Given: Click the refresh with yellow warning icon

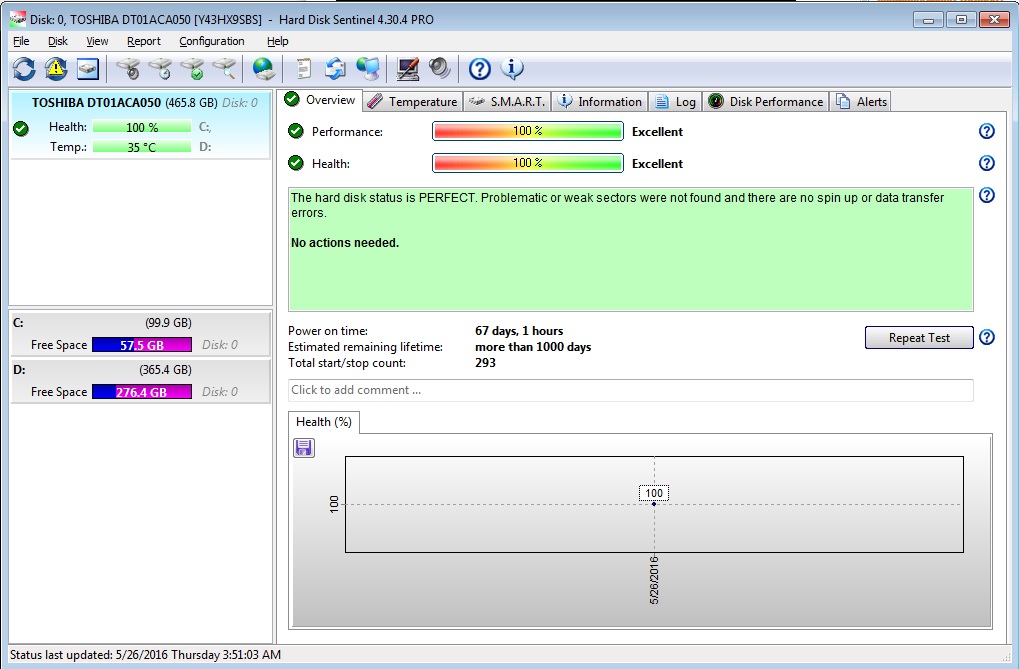Looking at the screenshot, I should 56,69.
